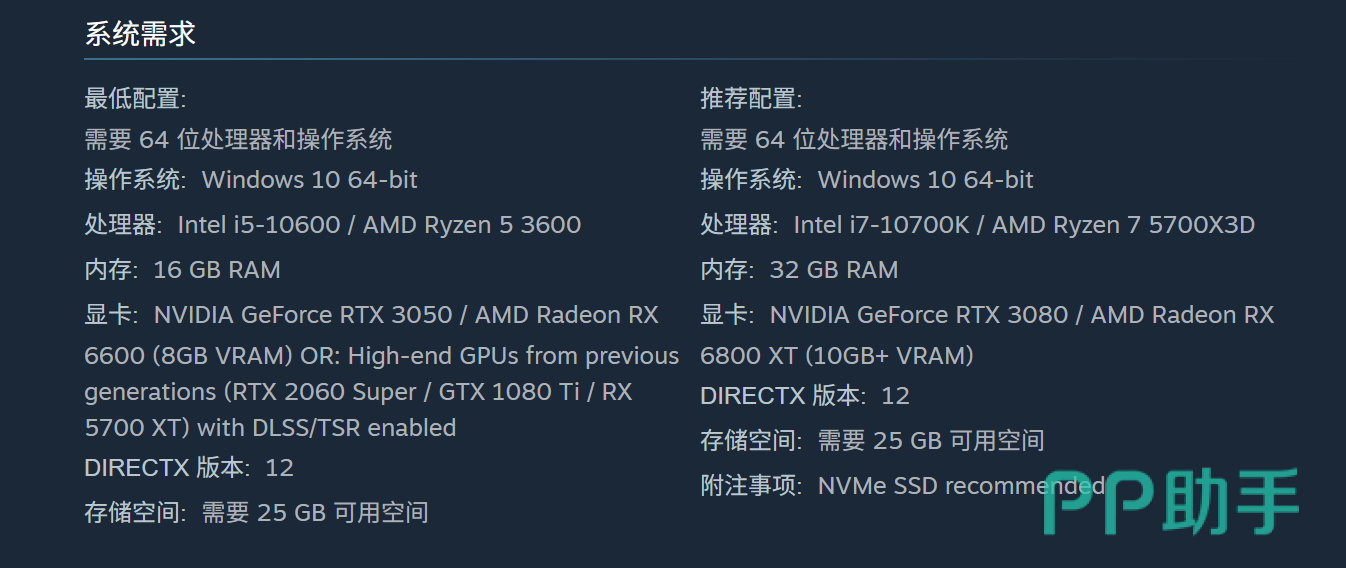This screenshot has height=568, width=1346.
Task: Select the 32 GB RAM memory line
Action: coord(799,270)
